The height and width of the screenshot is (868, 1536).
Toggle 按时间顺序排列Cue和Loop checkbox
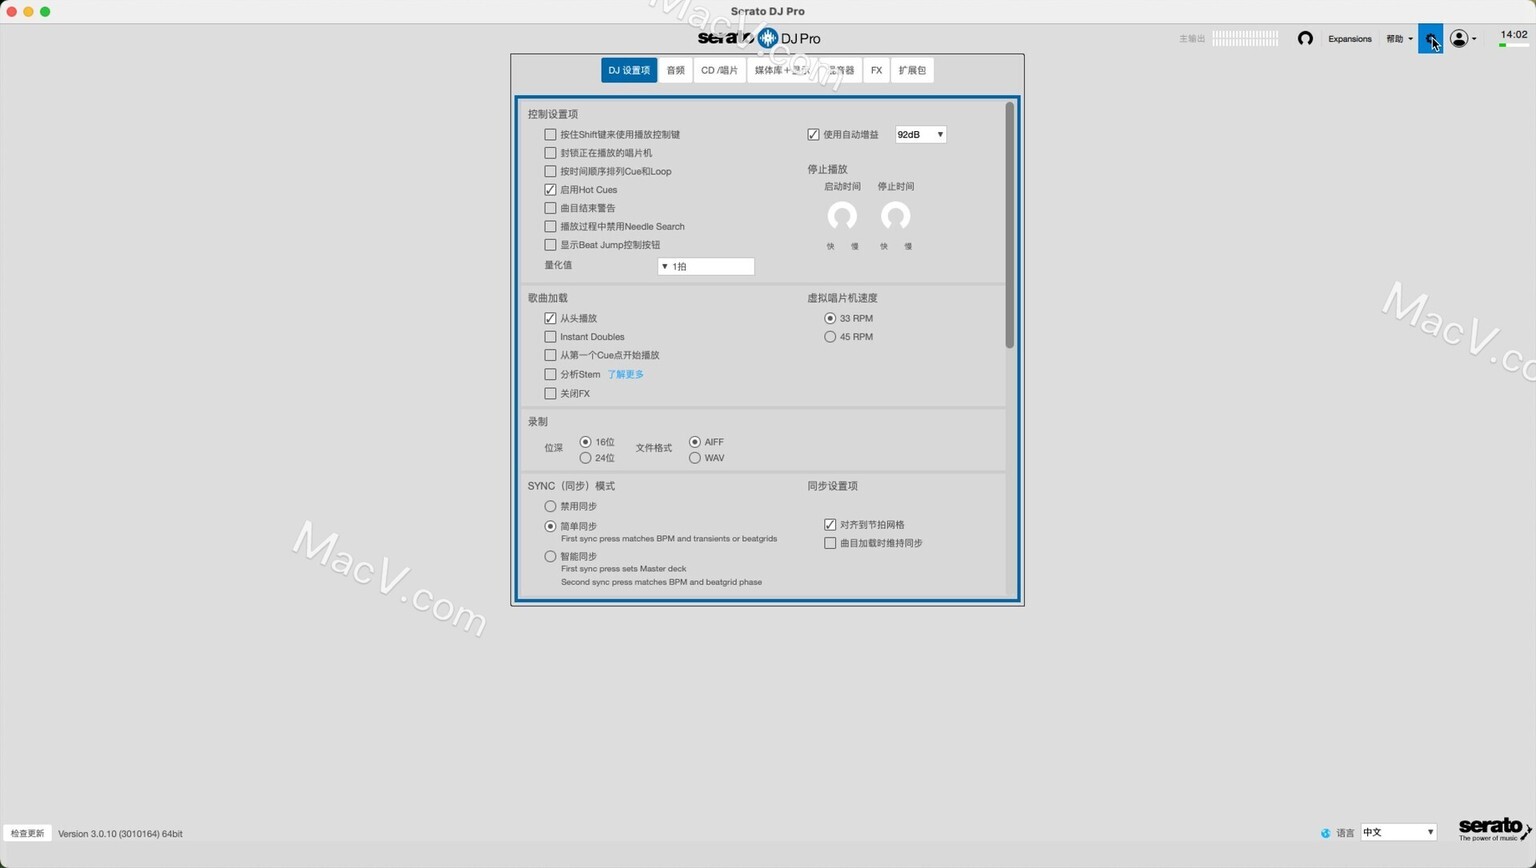pos(550,171)
